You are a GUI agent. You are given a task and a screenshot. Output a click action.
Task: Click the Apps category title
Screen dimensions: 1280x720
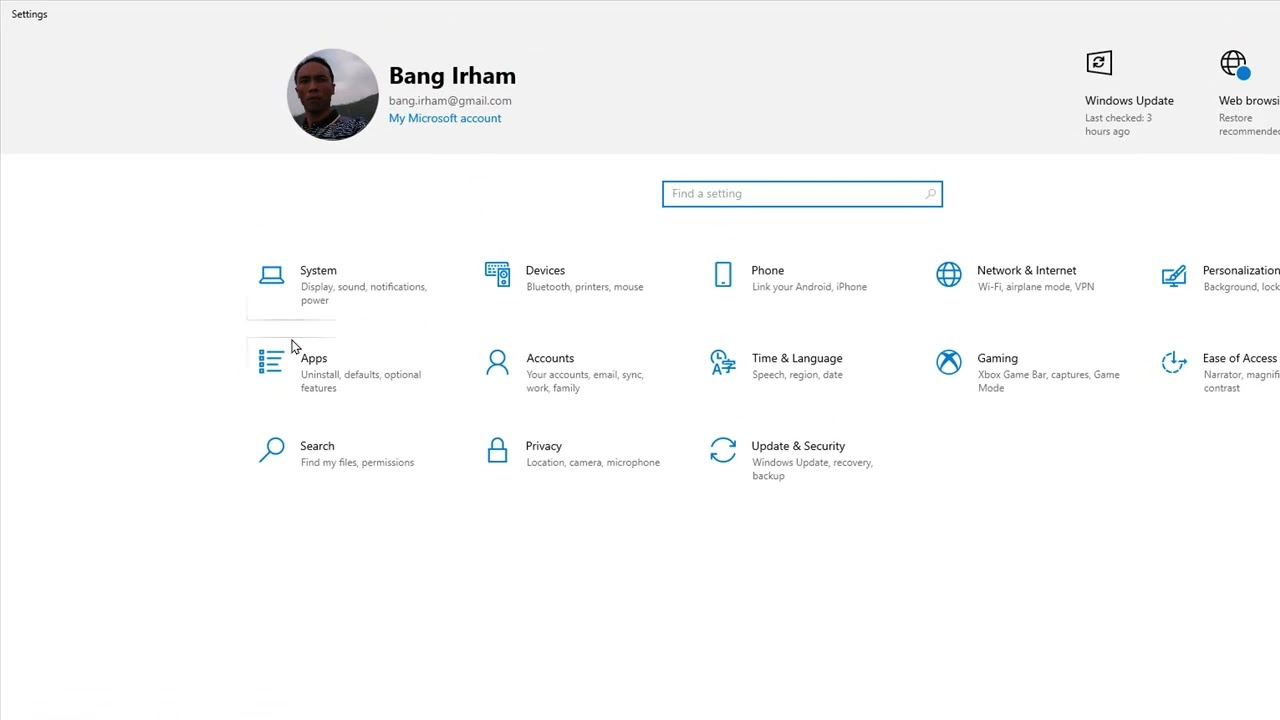tap(314, 358)
